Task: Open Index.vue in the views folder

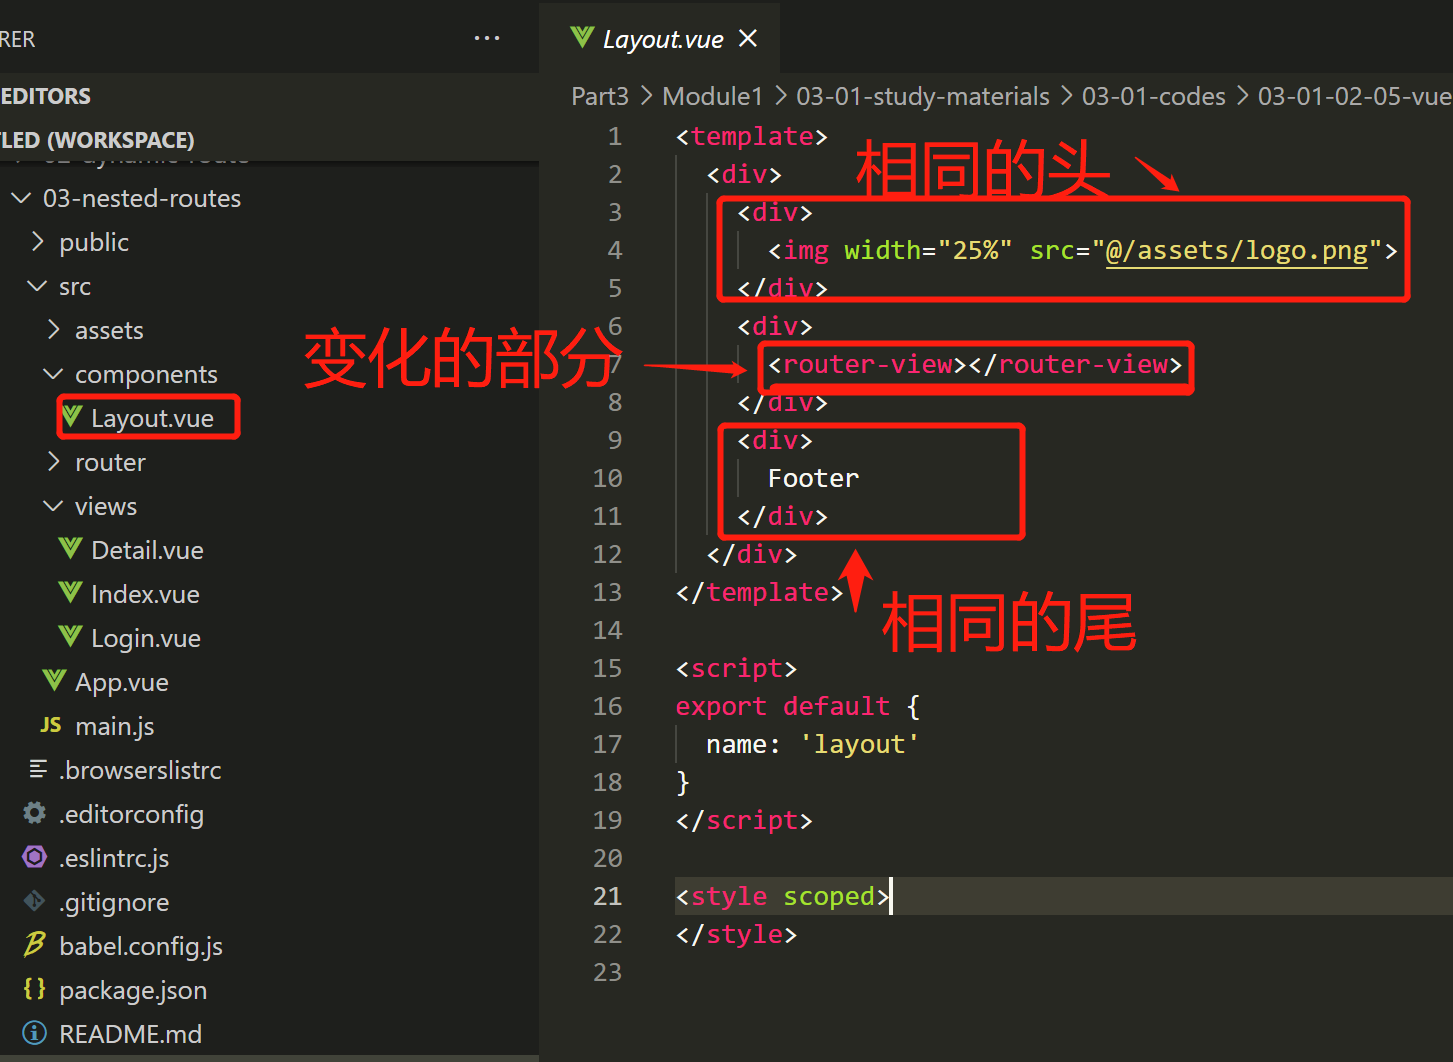Action: pos(145,594)
